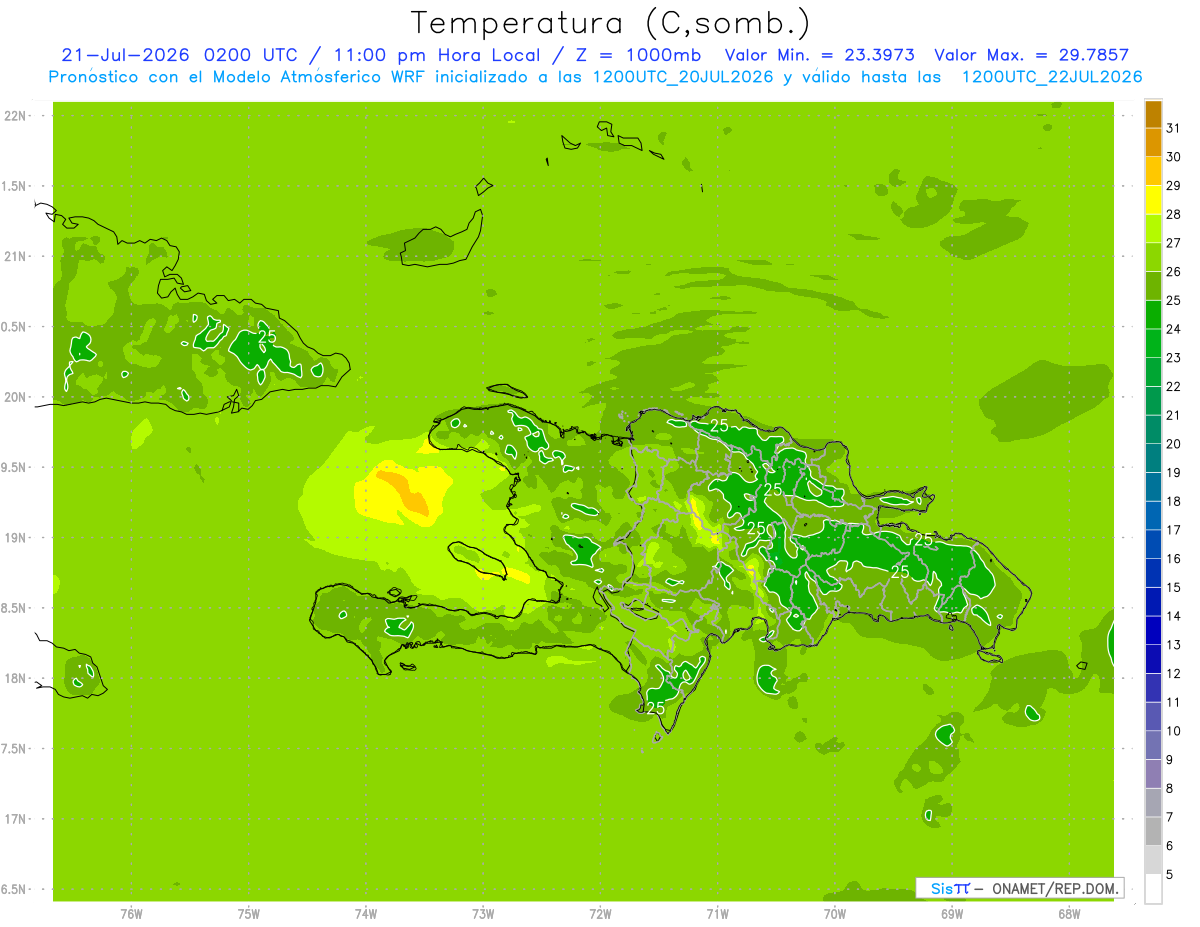Click the "Temperatura (C,somb.)" chart title
The height and width of the screenshot is (927, 1200).
pyautogui.click(x=611, y=23)
